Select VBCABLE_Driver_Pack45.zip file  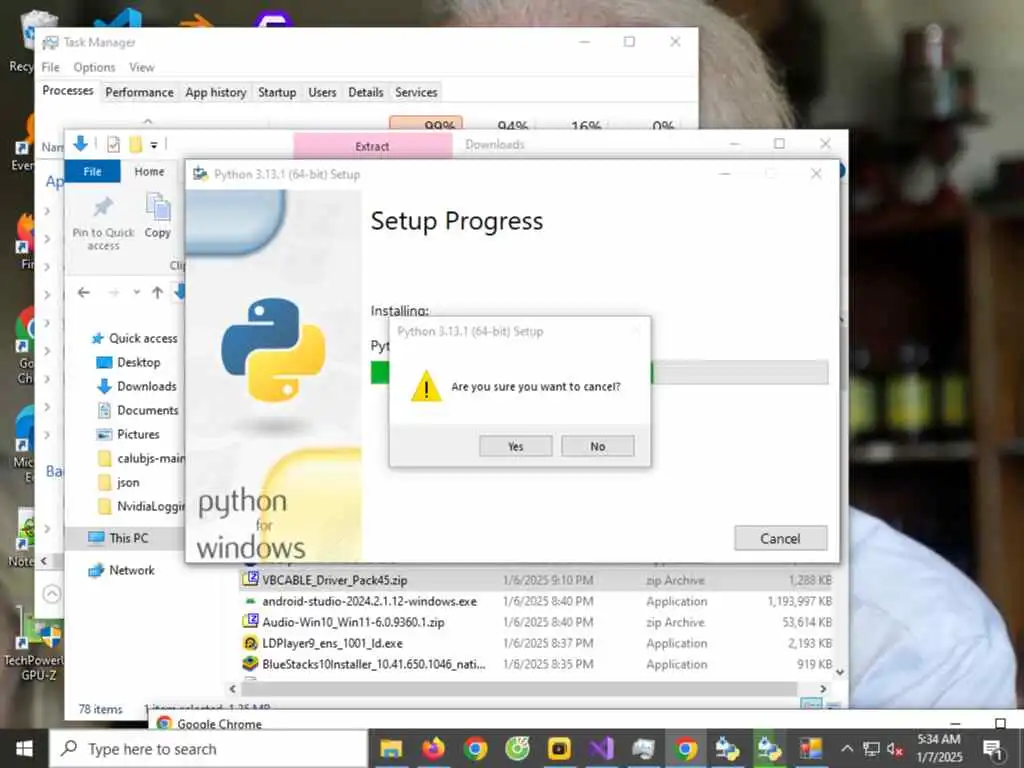[x=536, y=580]
